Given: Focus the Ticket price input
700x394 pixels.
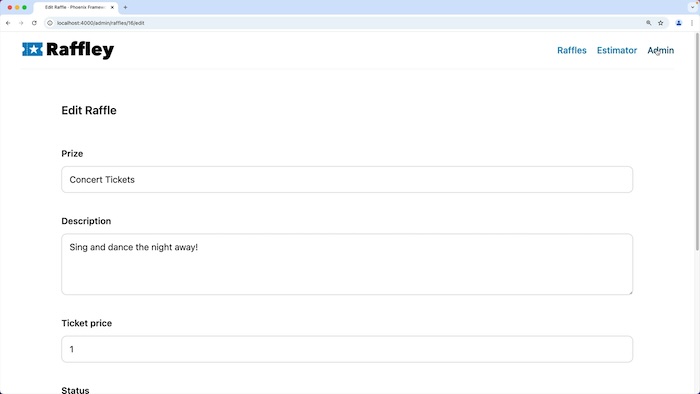Looking at the screenshot, I should [x=347, y=349].
